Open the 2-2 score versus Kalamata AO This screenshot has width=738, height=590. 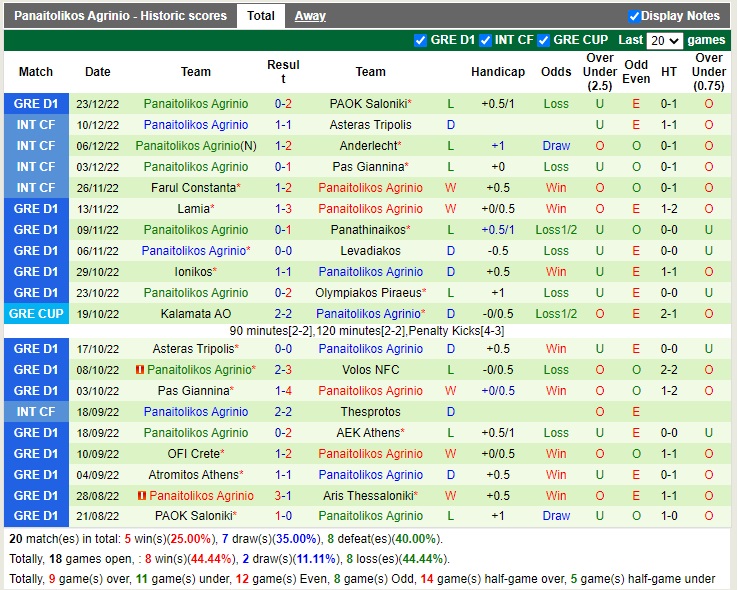(283, 314)
